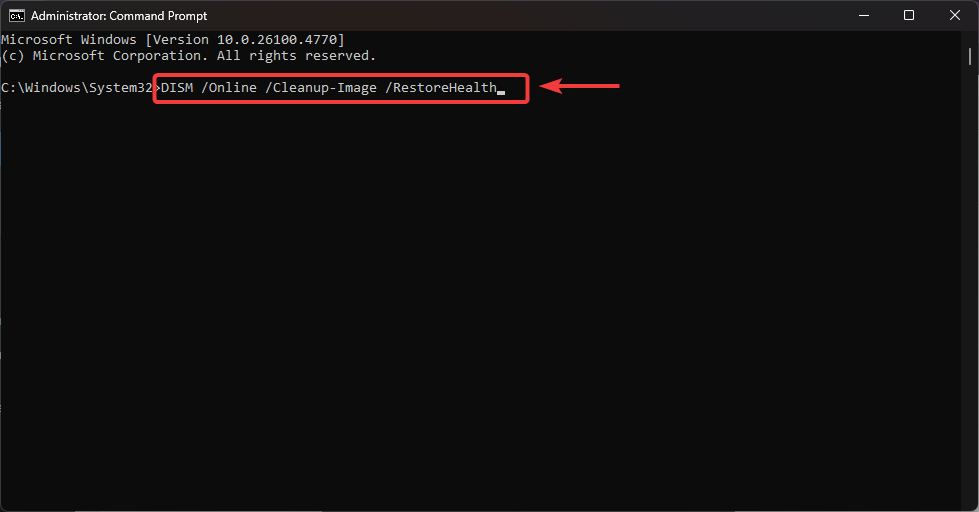Image resolution: width=979 pixels, height=512 pixels.
Task: Click the /Cleanup-Image parameter text
Action: 323,88
